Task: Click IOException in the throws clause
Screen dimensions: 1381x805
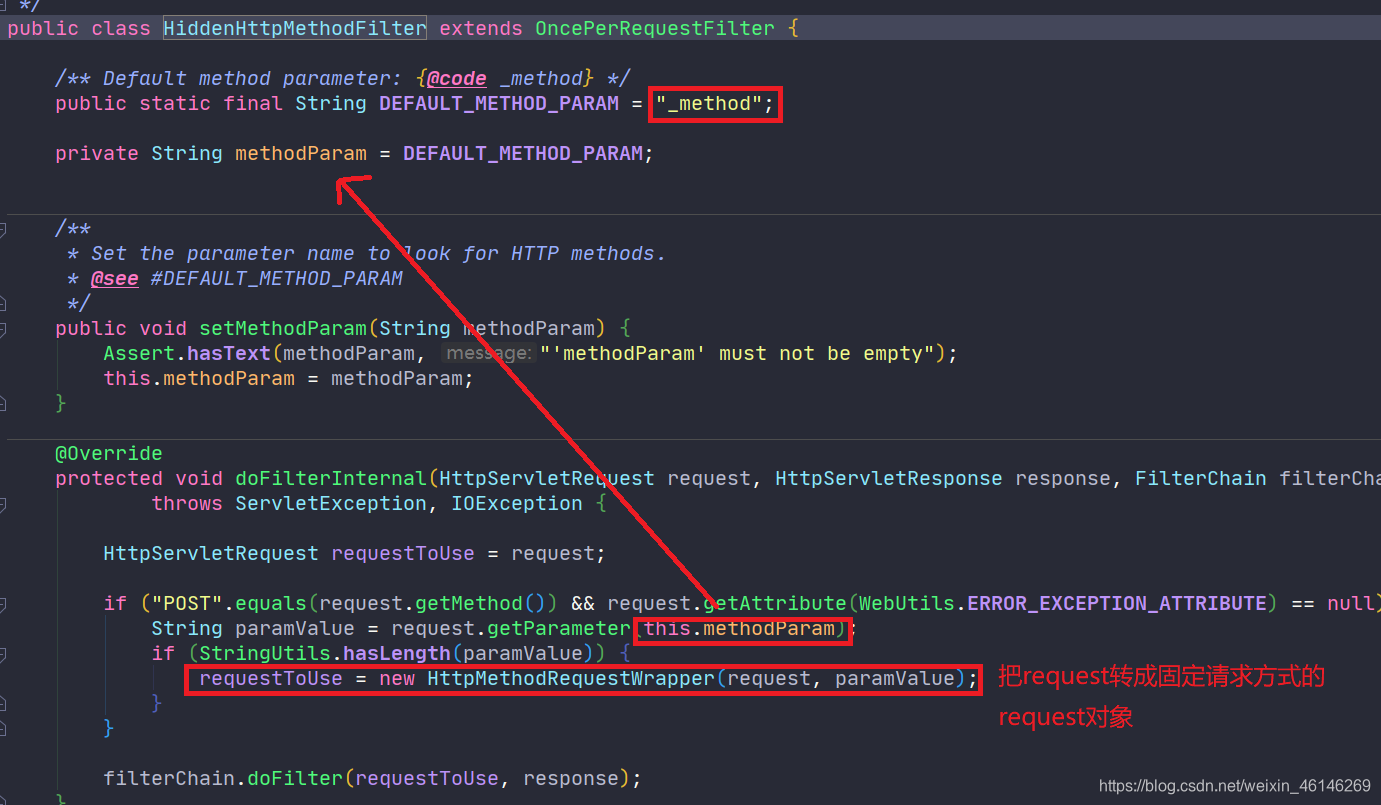Action: (517, 503)
